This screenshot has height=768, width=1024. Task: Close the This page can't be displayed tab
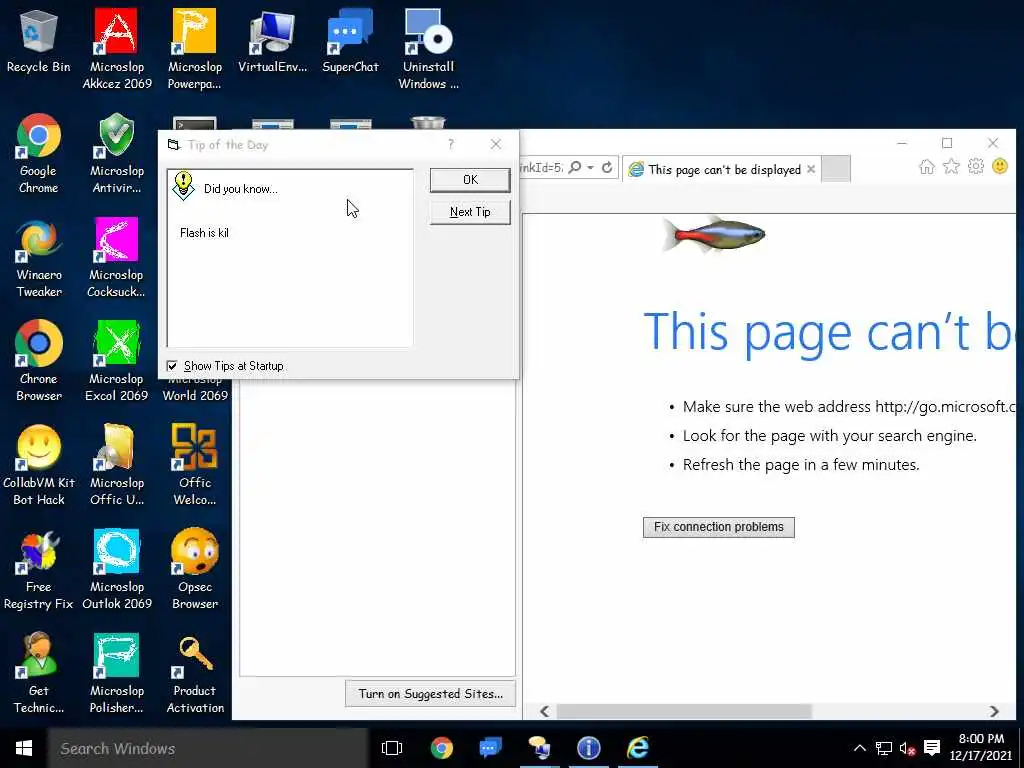click(x=811, y=169)
